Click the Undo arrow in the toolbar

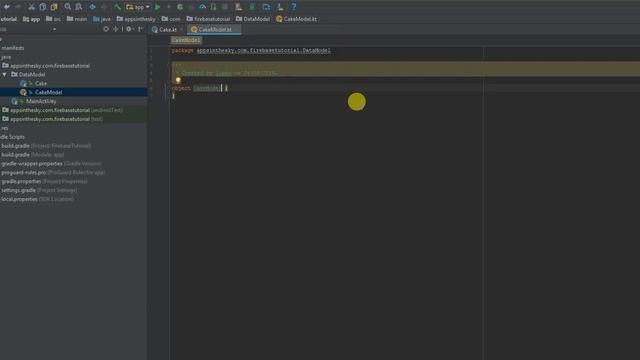[7, 7]
